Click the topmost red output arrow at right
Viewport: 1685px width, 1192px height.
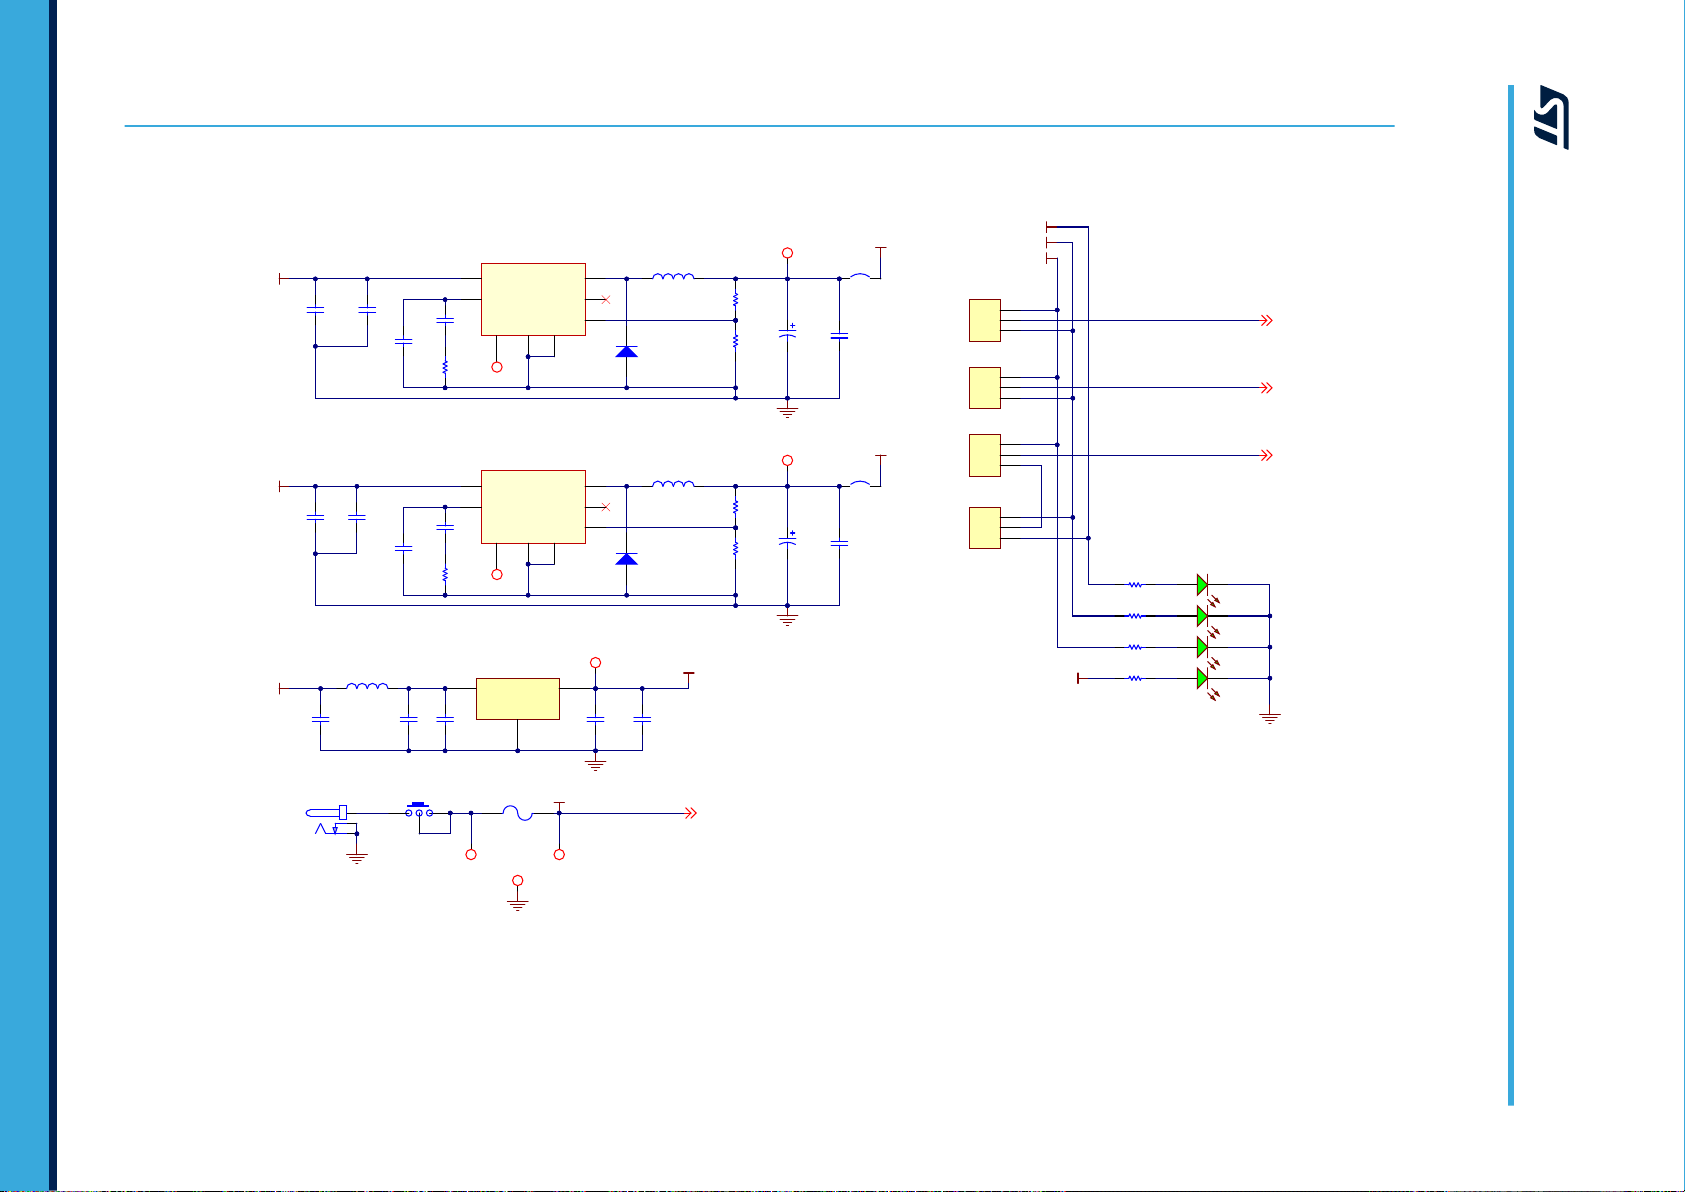(1266, 320)
